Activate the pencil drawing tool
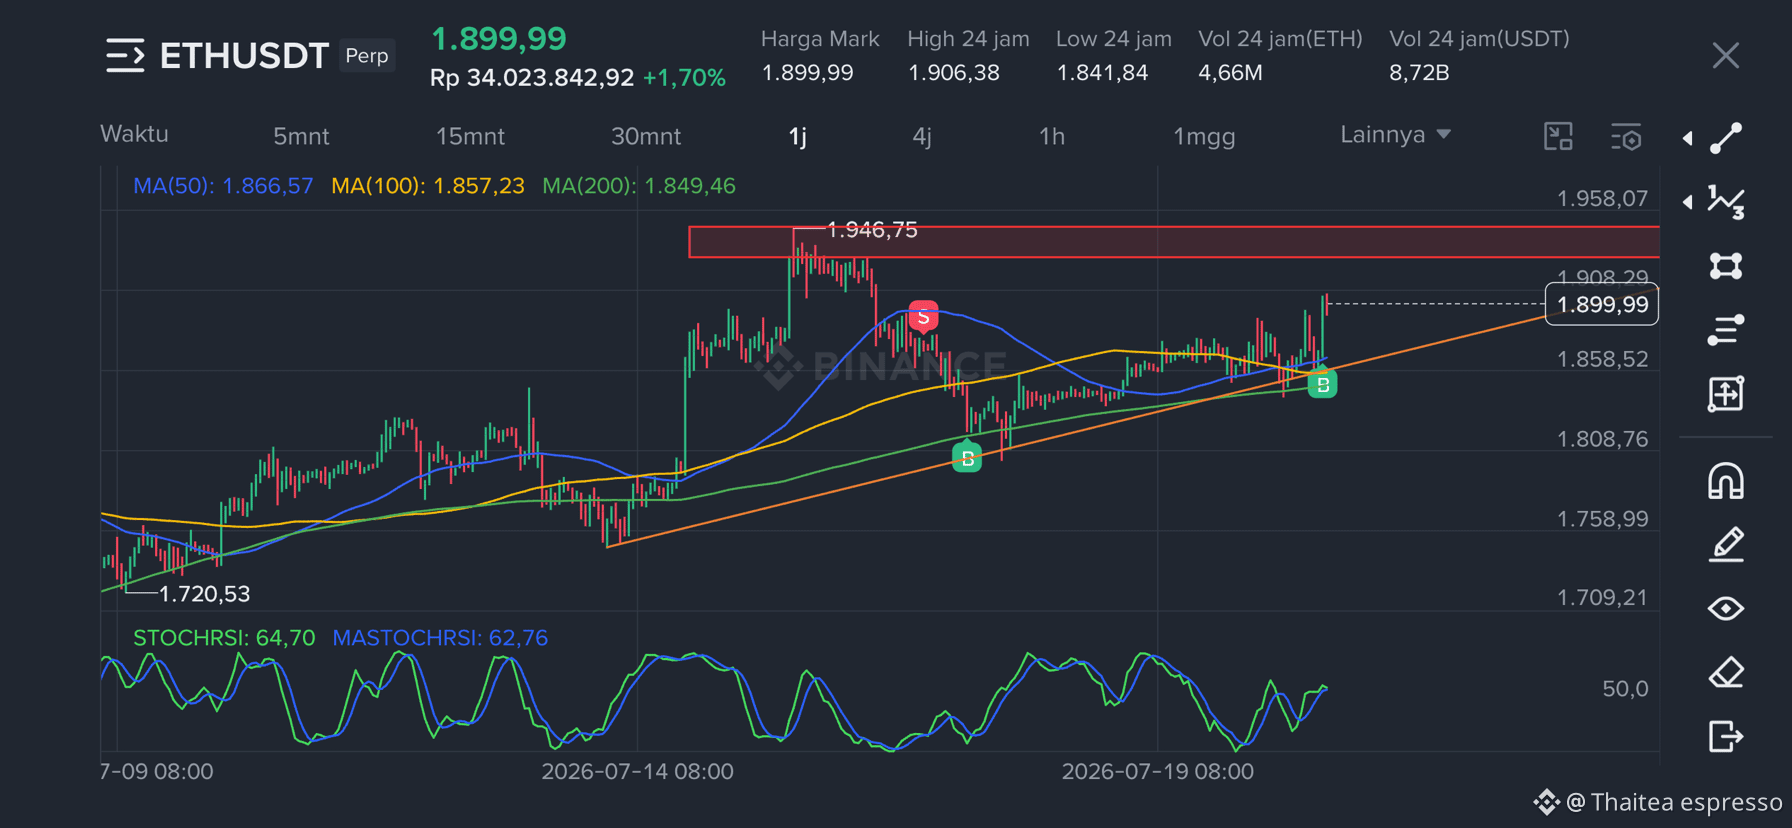This screenshot has width=1792, height=828. click(x=1726, y=545)
